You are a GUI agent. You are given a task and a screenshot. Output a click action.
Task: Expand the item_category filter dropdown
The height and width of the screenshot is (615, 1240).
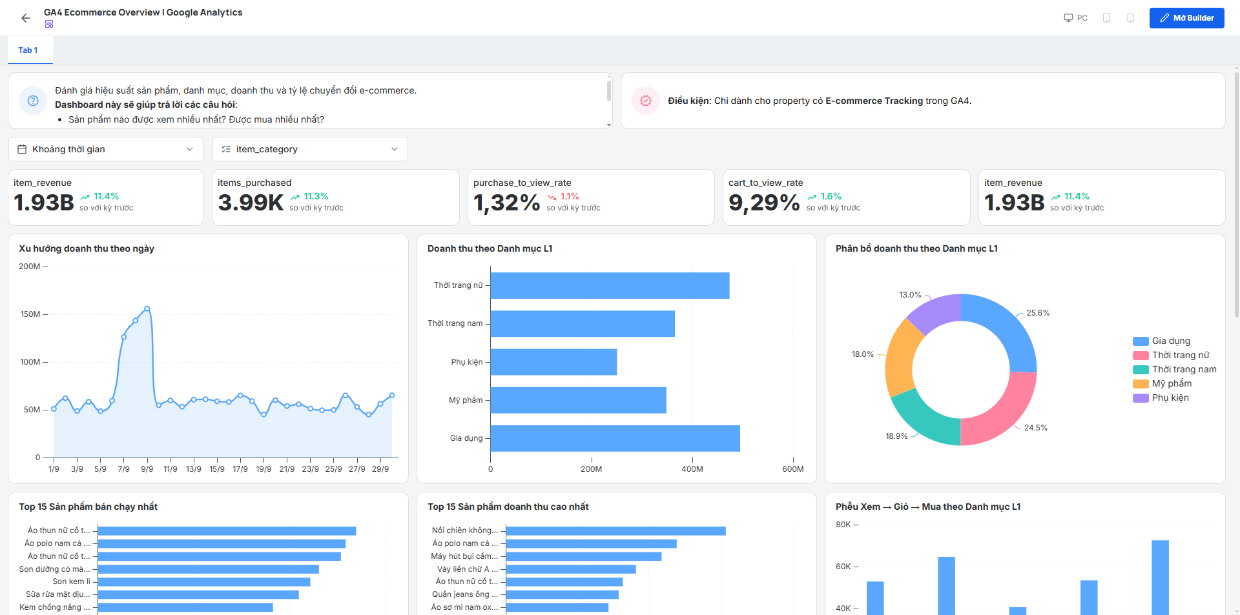pyautogui.click(x=310, y=149)
